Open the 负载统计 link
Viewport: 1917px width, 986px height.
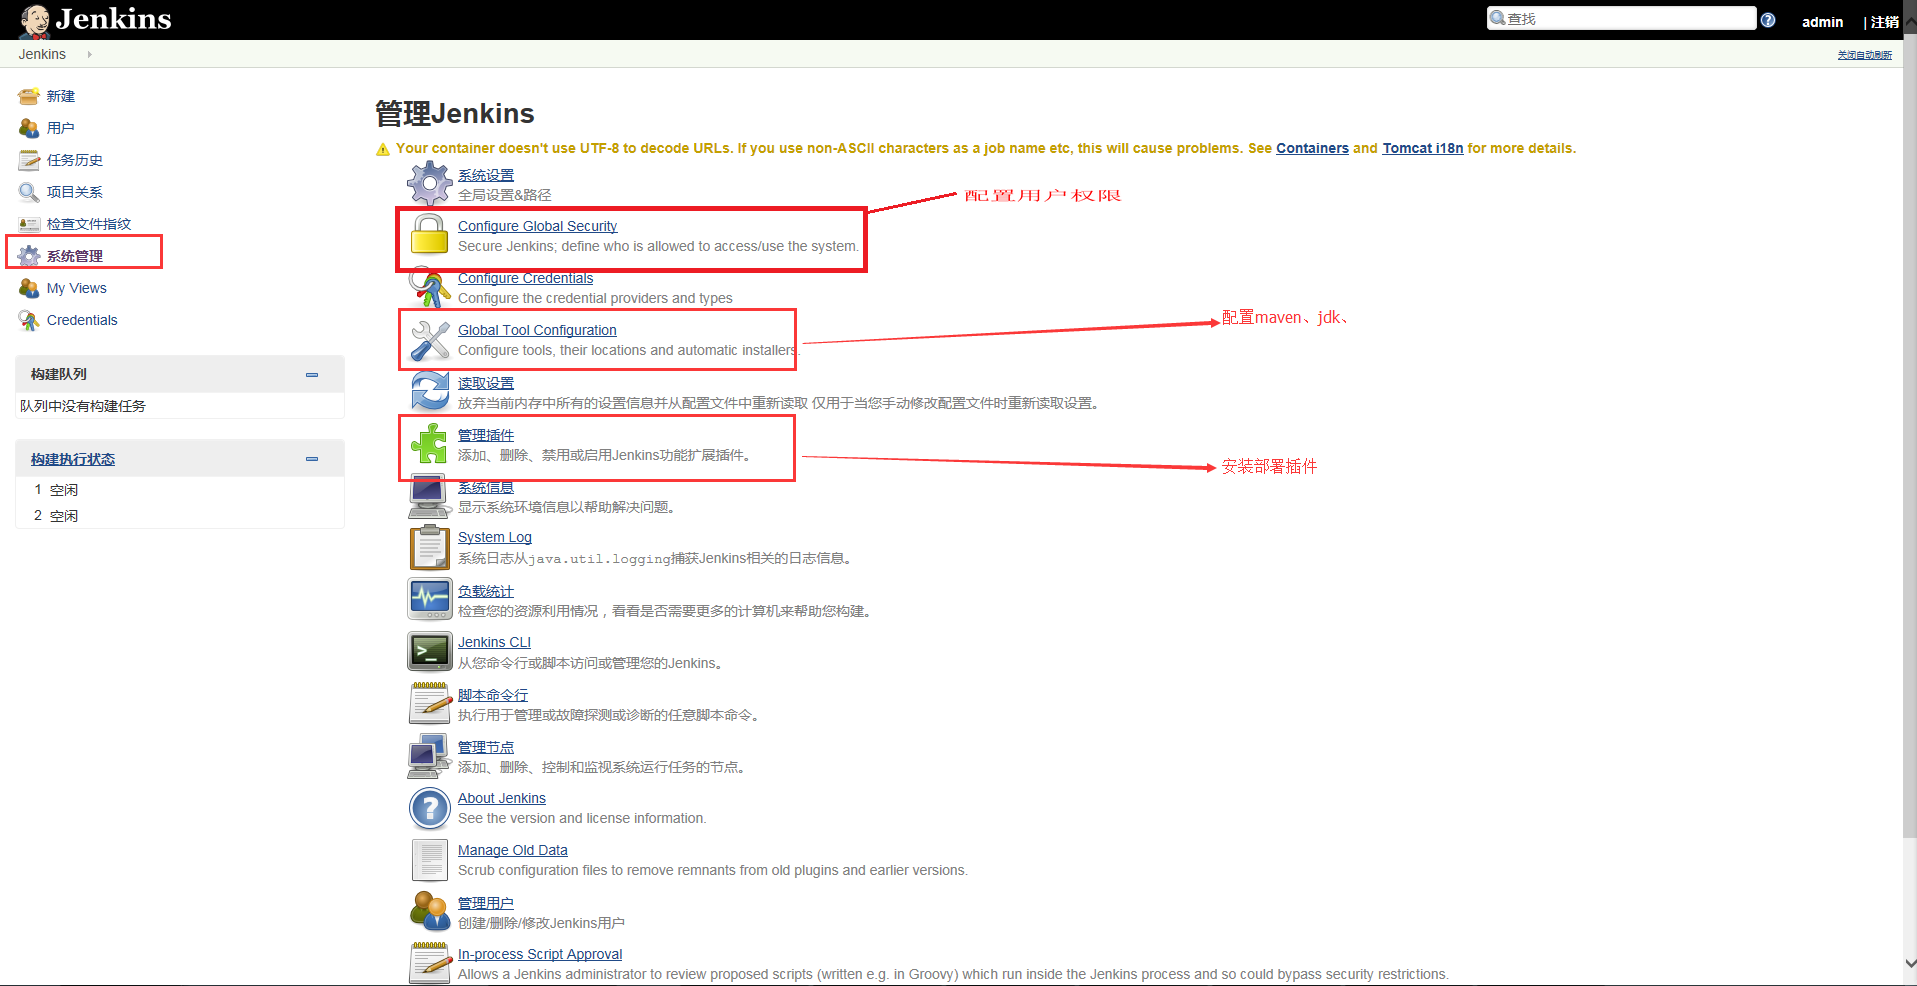tap(486, 591)
